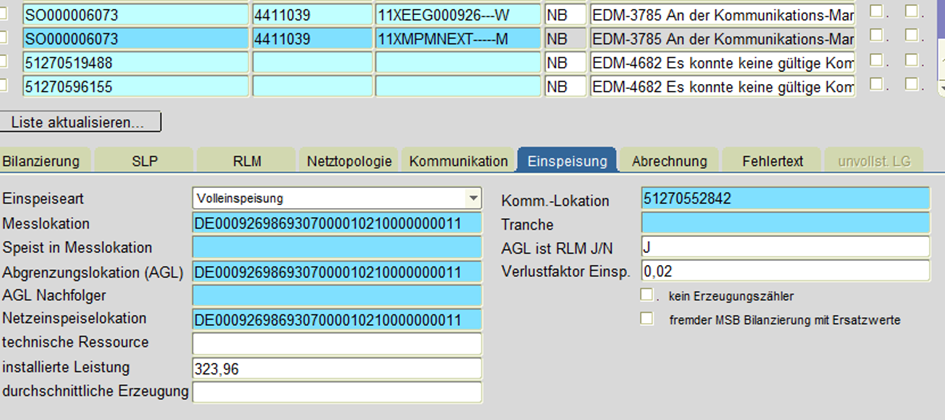Expand the Einspeiseart dropdown arrow
Image resolution: width=945 pixels, height=420 pixels.
[473, 198]
